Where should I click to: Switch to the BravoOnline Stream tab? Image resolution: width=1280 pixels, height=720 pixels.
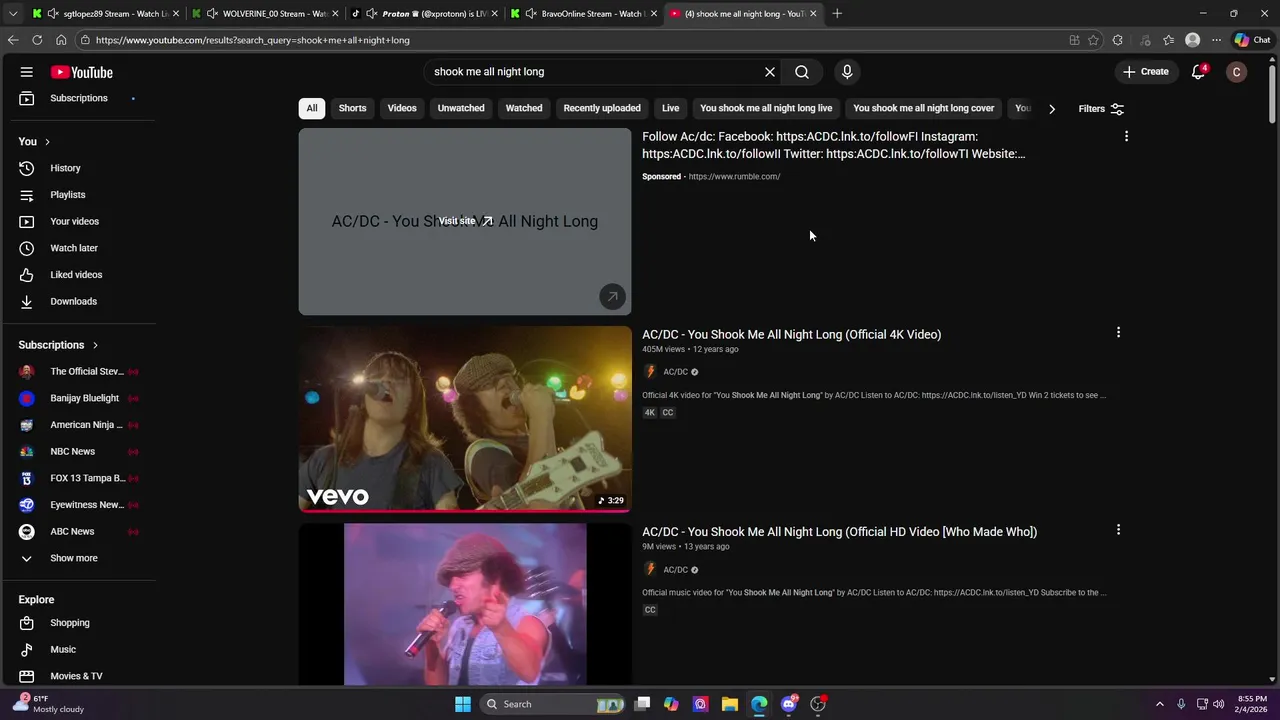[x=583, y=14]
